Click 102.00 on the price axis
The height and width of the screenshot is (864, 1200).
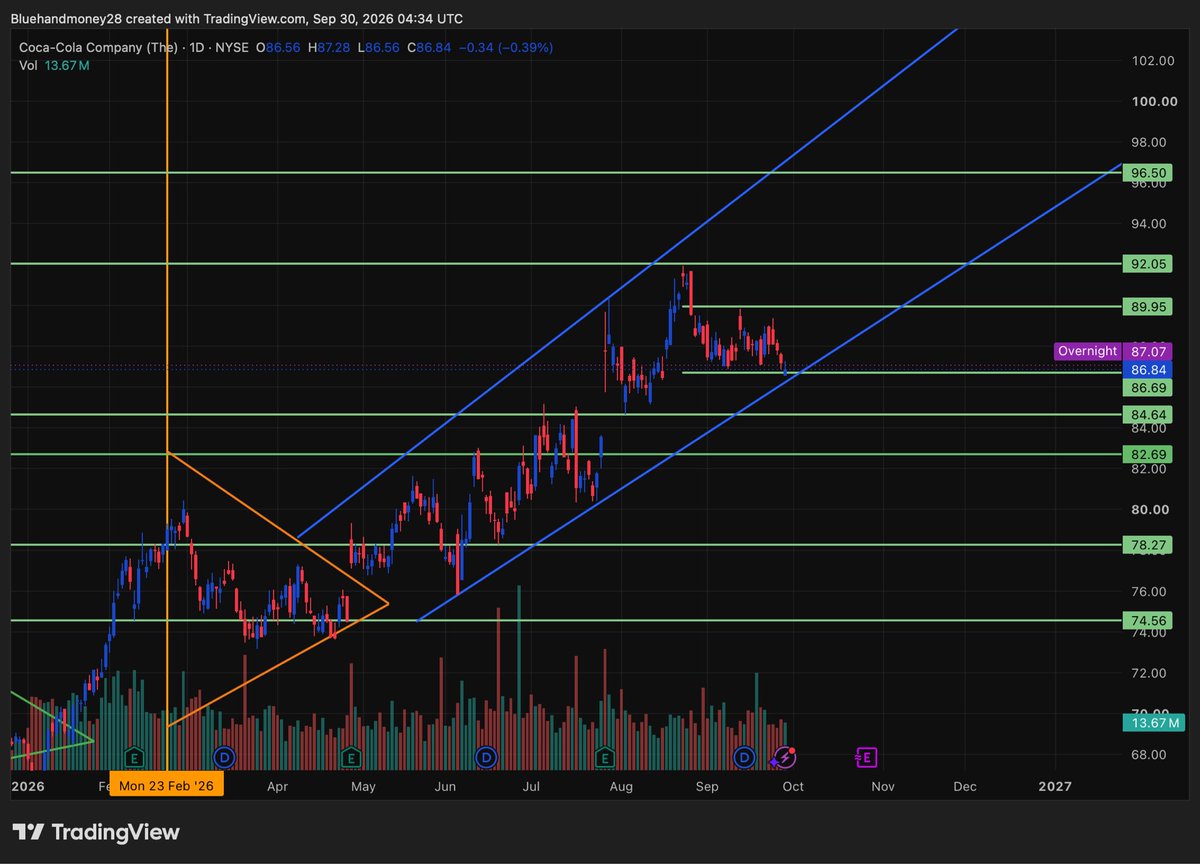point(1152,60)
